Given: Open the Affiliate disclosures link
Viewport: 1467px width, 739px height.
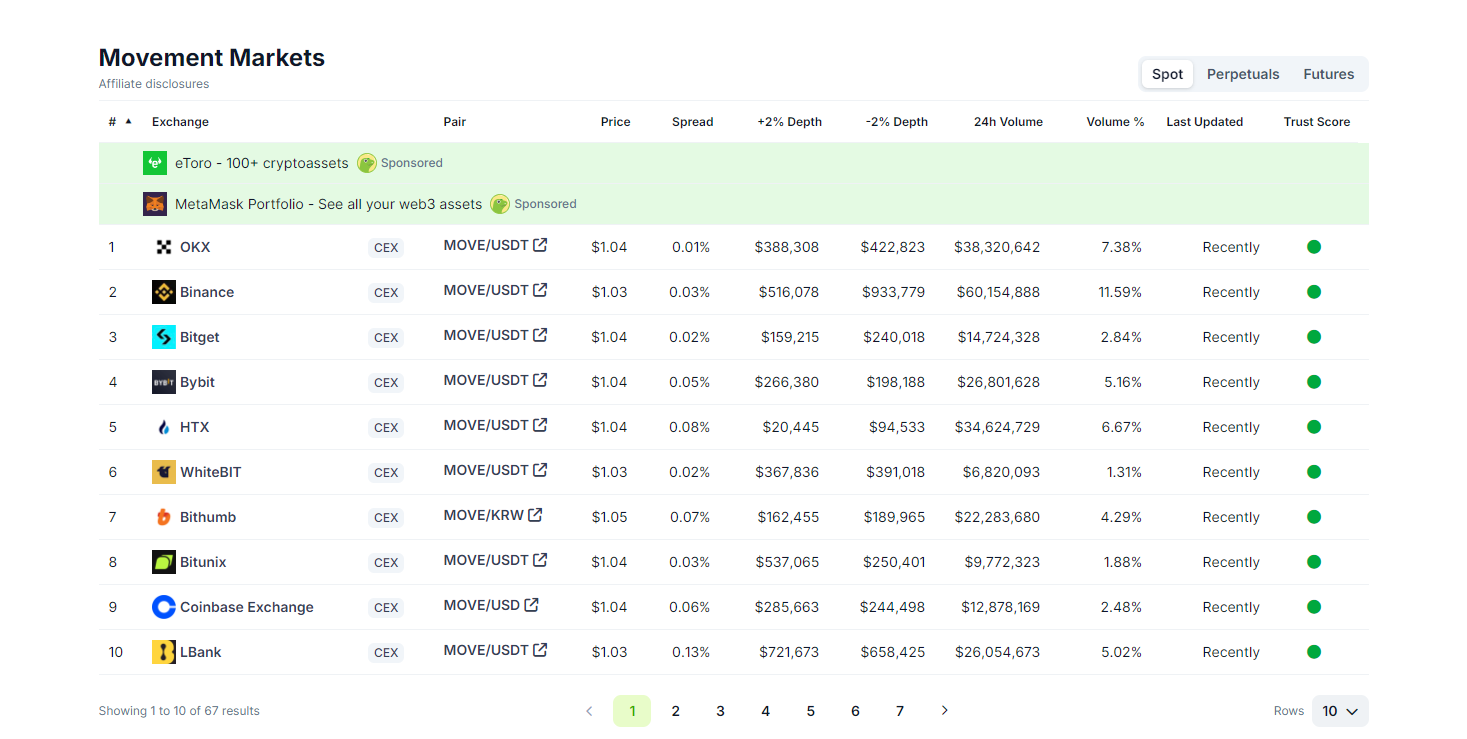Looking at the screenshot, I should [x=154, y=84].
